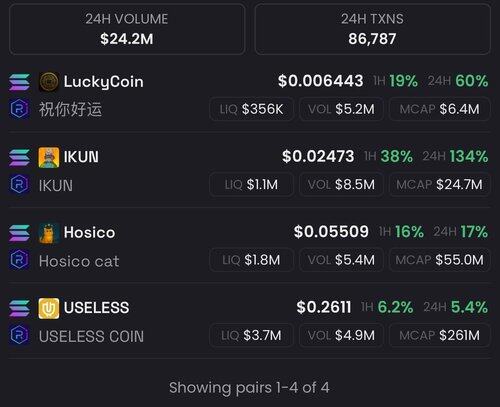This screenshot has height=407, width=500.
Task: Click the Raydium icon beside Hosico cat
Action: point(19,260)
